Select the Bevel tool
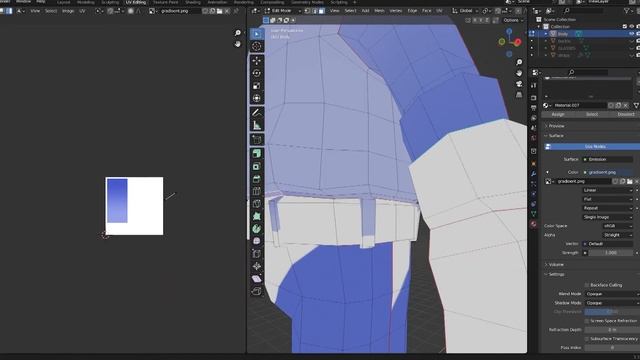 pyautogui.click(x=256, y=179)
